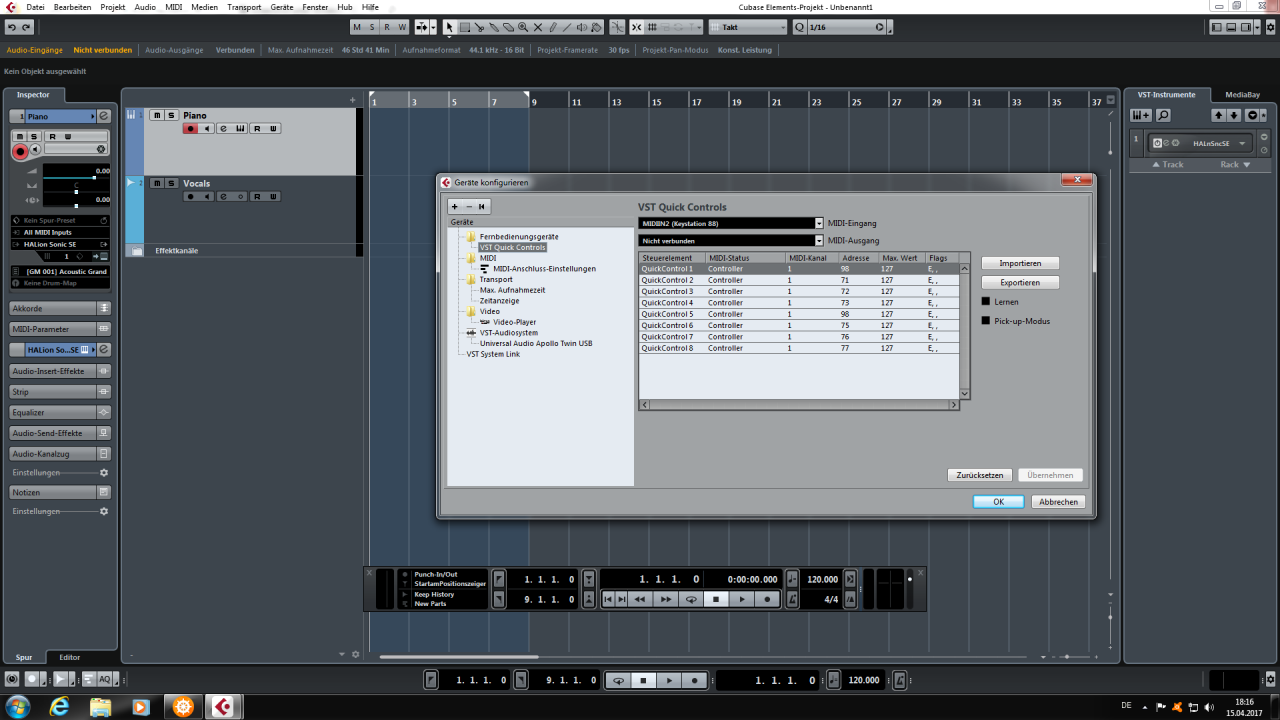This screenshot has width=1280, height=720.
Task: Click Play in the transport panel
Action: (741, 599)
